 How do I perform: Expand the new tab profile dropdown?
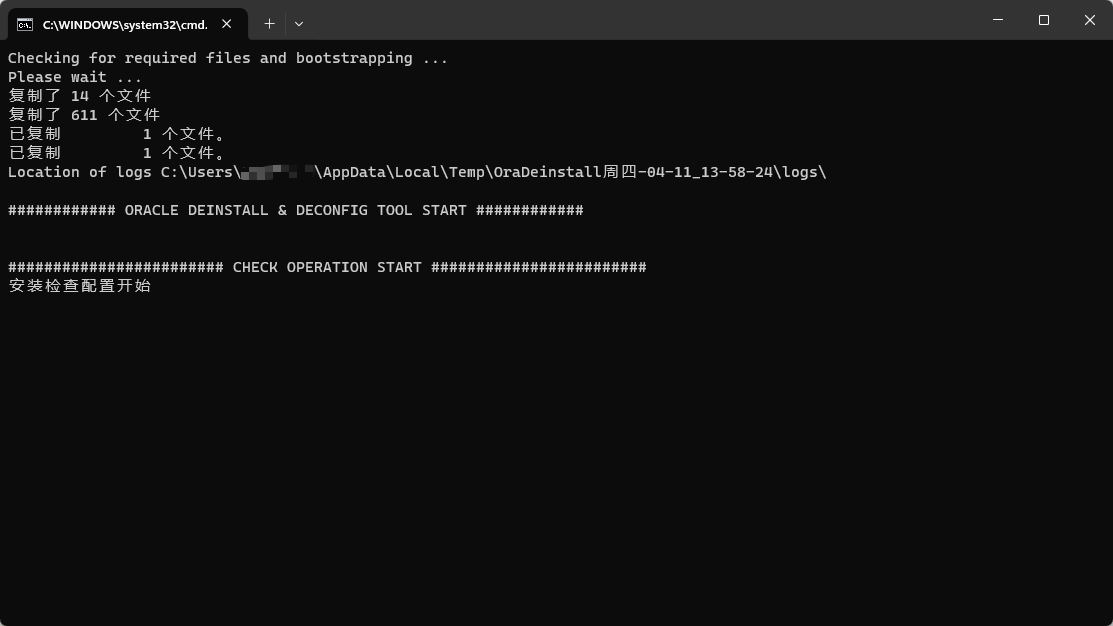point(299,23)
